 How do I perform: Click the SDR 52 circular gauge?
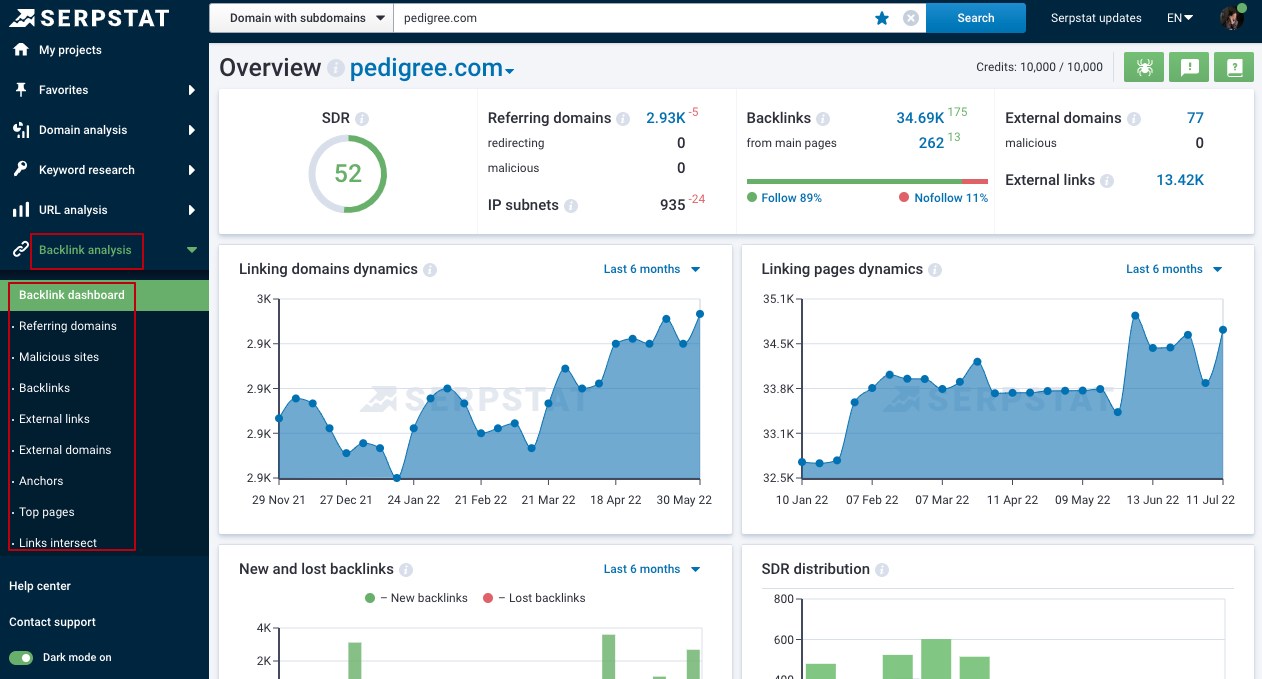(347, 174)
